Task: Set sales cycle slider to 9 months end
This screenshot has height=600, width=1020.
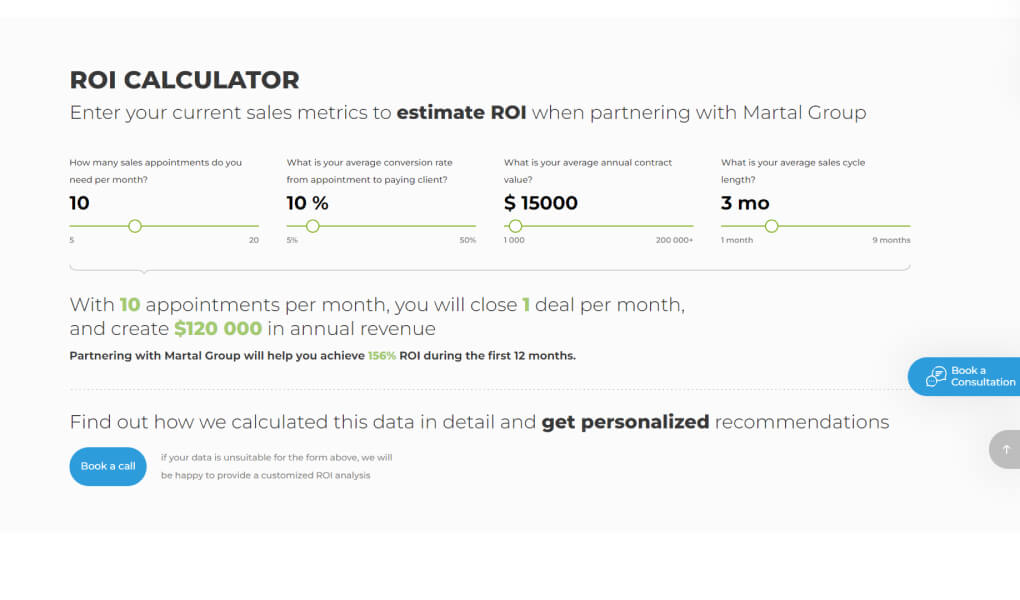Action: tap(910, 226)
